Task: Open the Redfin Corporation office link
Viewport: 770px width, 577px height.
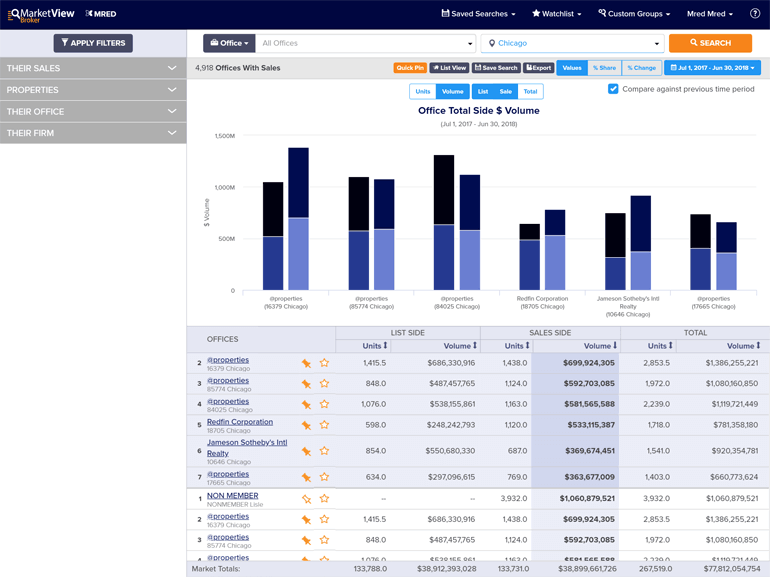Action: click(240, 422)
